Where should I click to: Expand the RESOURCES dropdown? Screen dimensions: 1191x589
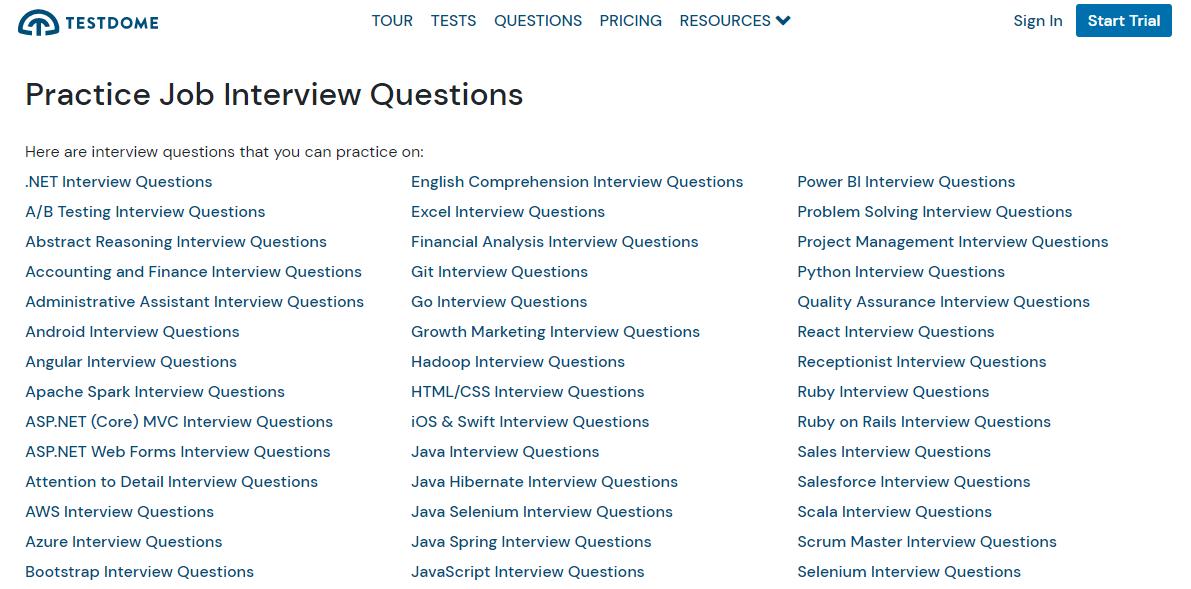735,21
